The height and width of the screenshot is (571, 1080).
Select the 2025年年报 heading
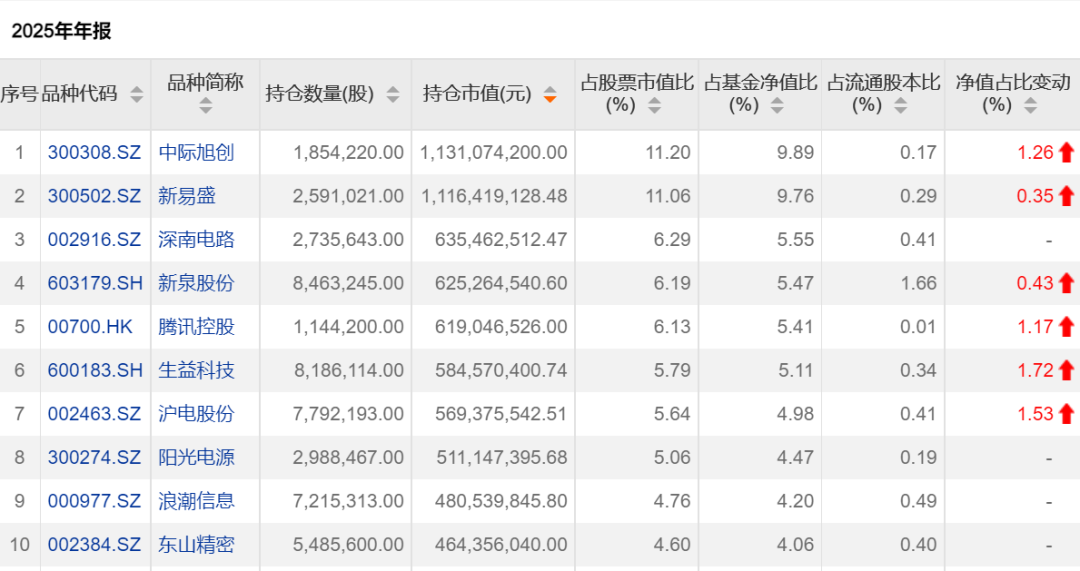[61, 31]
